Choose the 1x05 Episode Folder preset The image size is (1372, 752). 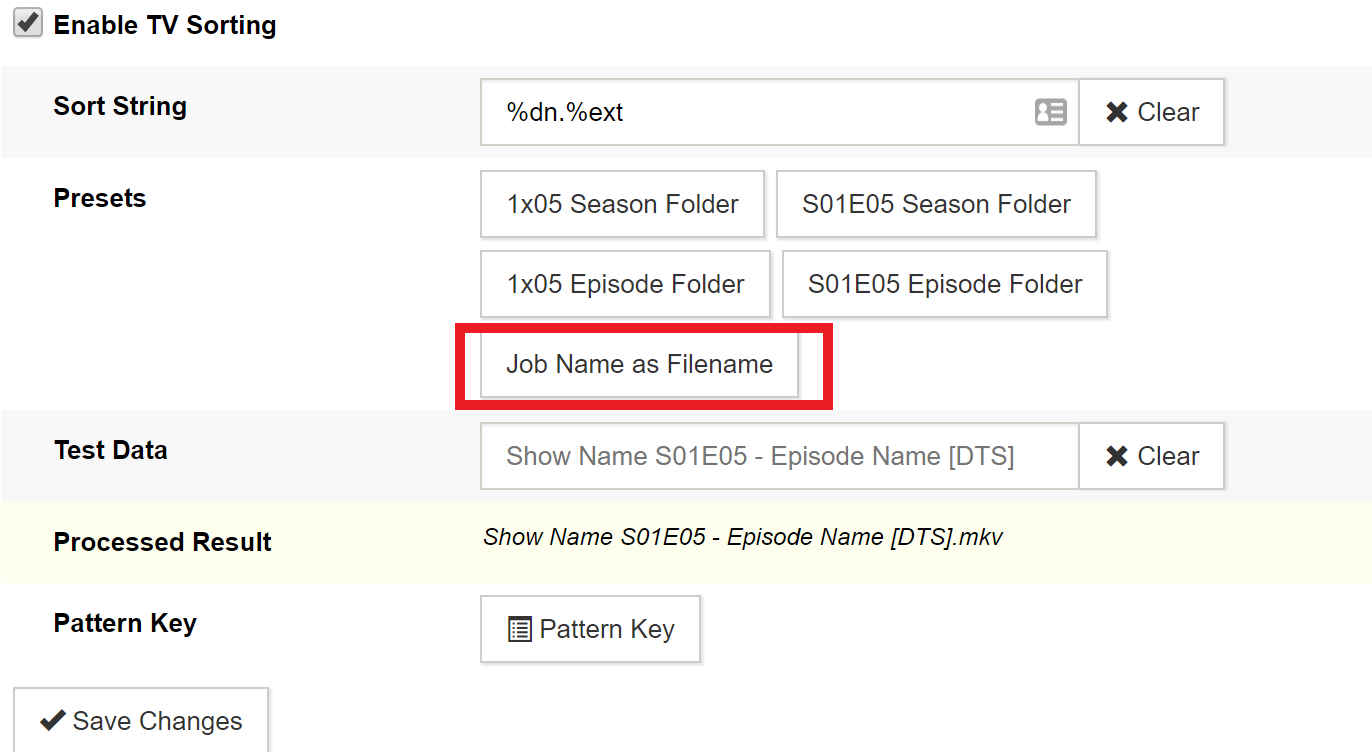(x=625, y=284)
